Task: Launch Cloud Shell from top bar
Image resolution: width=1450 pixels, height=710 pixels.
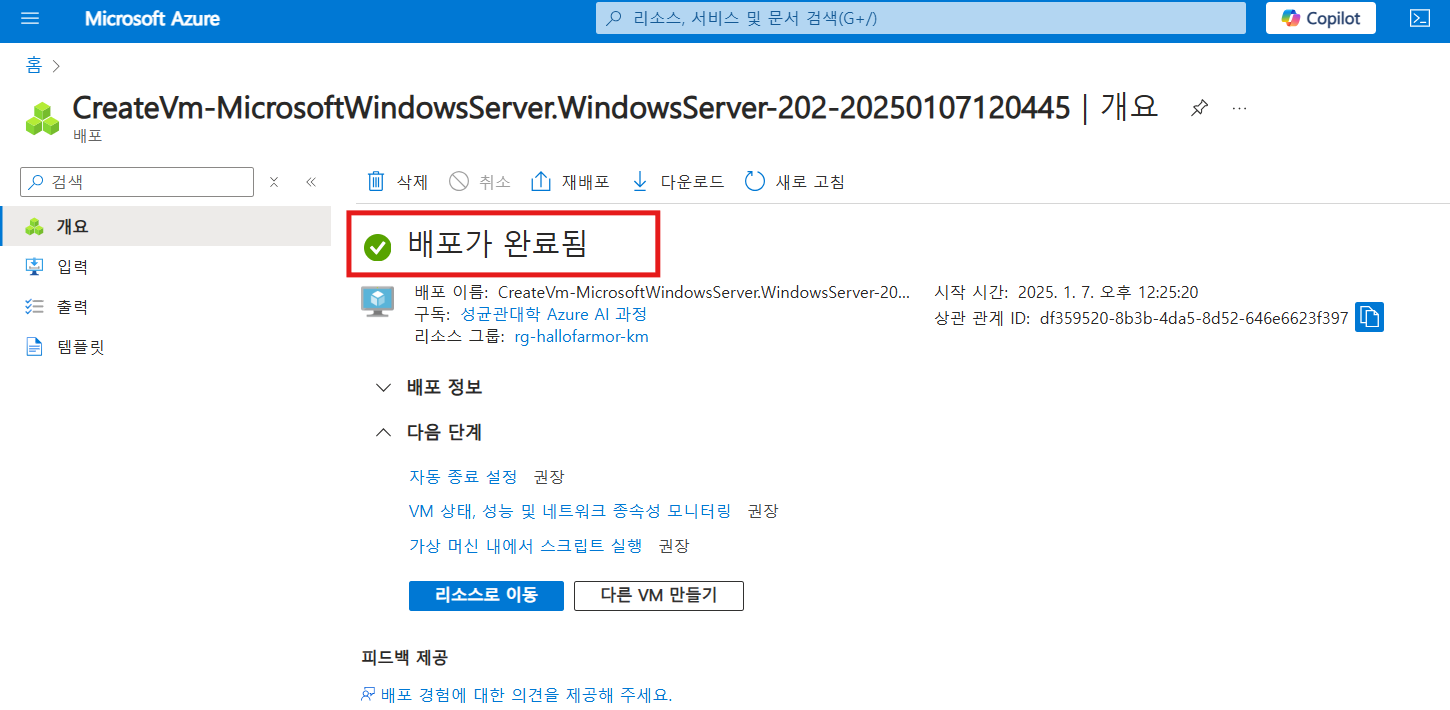Action: pyautogui.click(x=1418, y=18)
